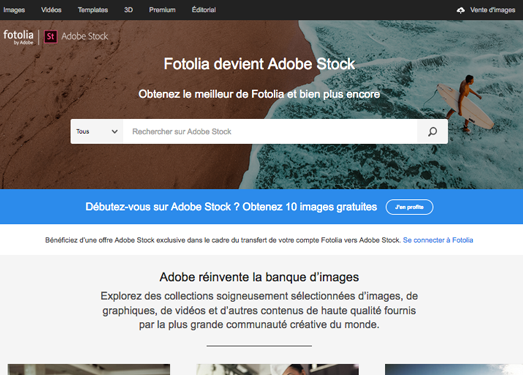
Task: Click the search magnifier icon
Action: [432, 131]
